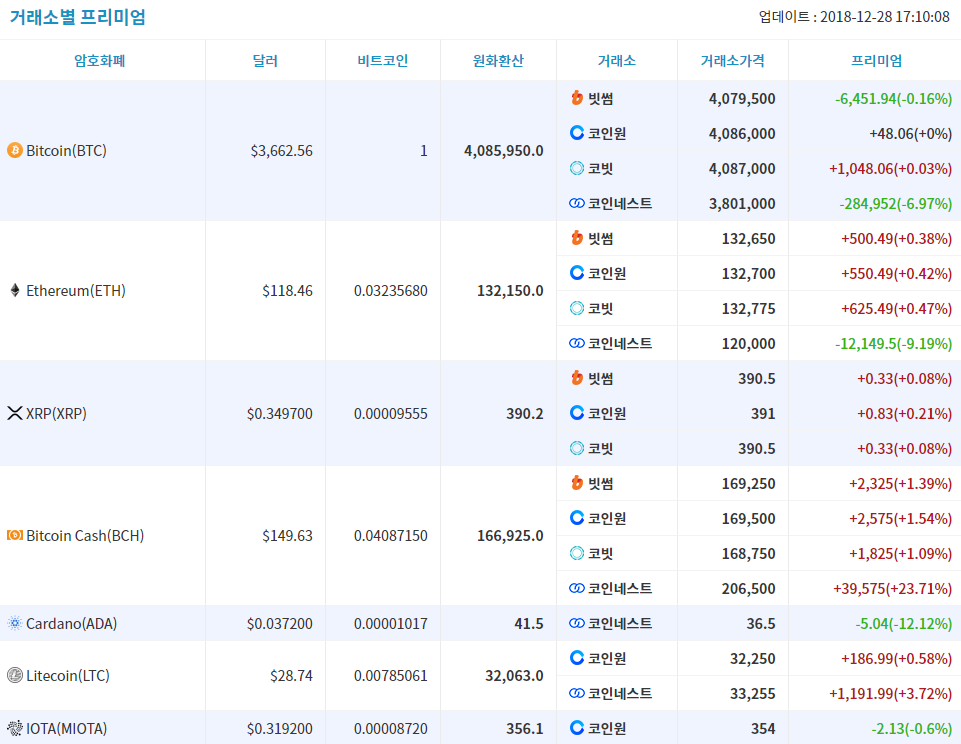961x744 pixels.
Task: Click Coinnest icon next to 33,255
Action: (577, 693)
